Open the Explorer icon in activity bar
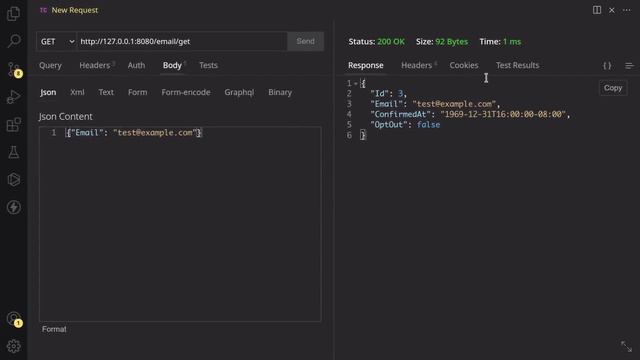The width and height of the screenshot is (640, 360). 13,13
